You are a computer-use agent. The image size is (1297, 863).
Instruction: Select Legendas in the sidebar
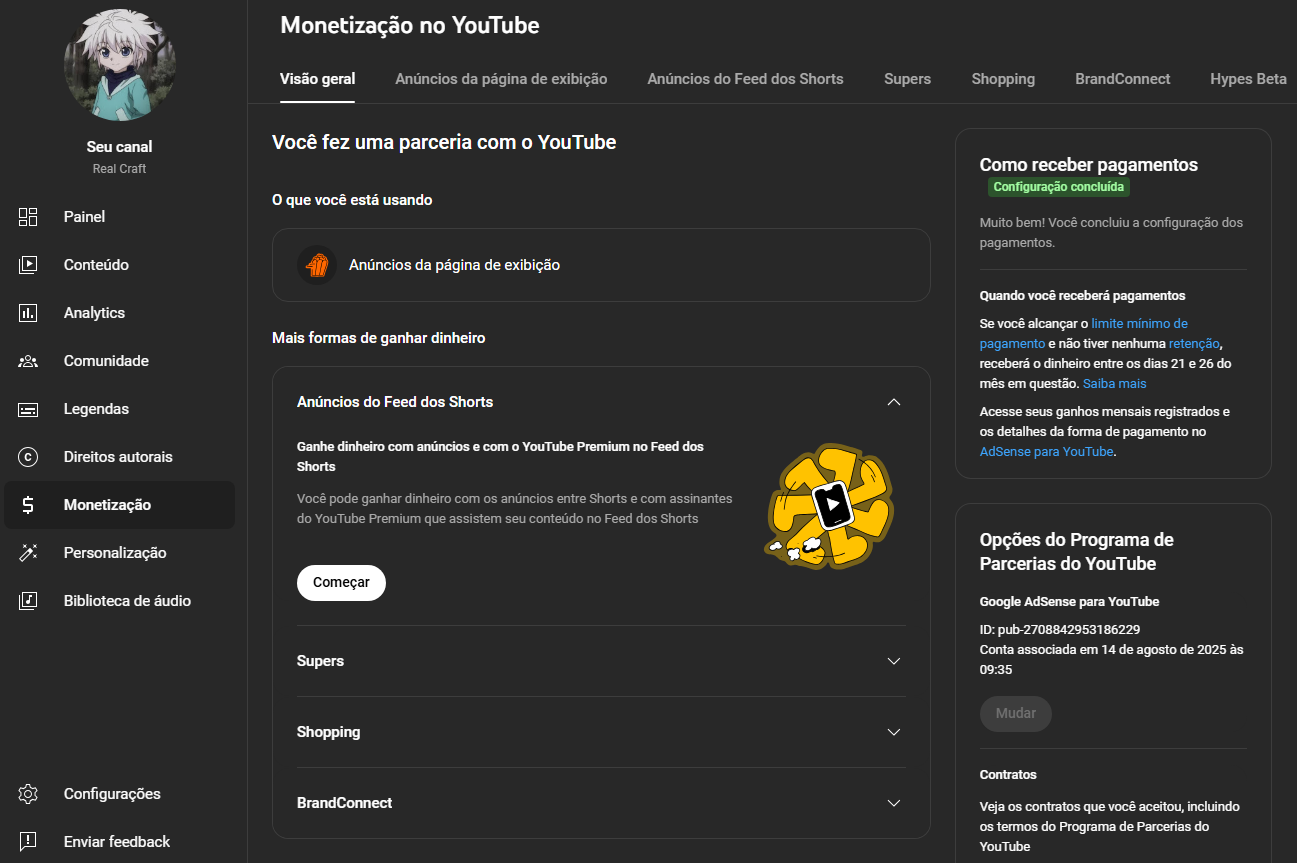(120, 409)
